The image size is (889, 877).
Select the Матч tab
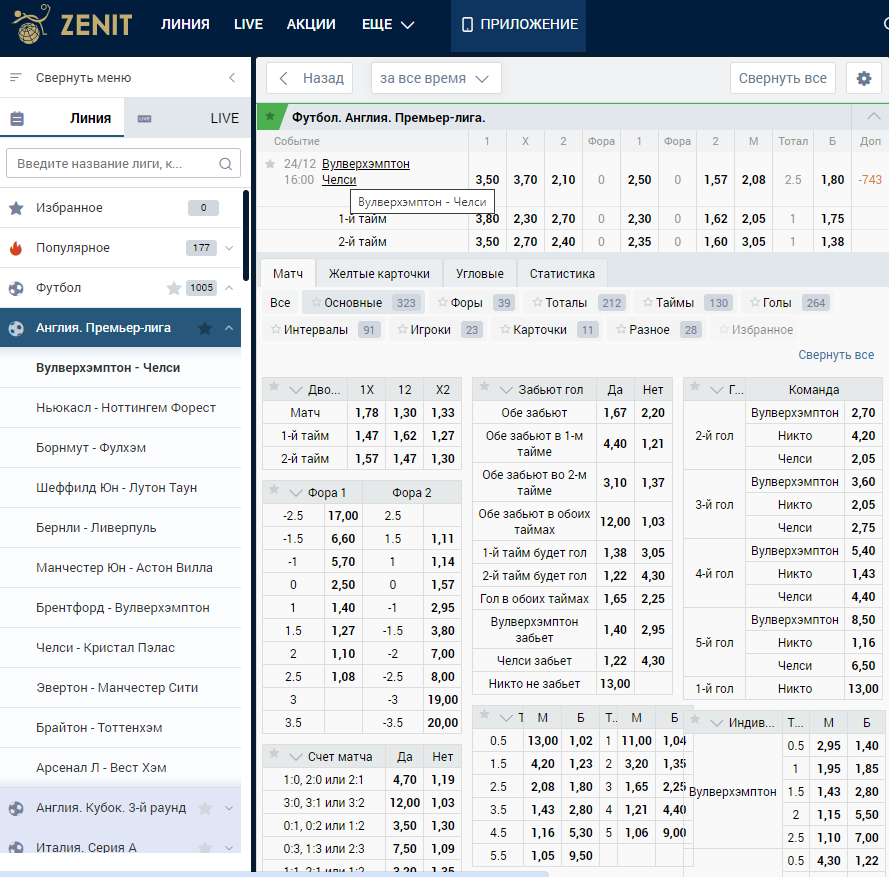tap(287, 274)
